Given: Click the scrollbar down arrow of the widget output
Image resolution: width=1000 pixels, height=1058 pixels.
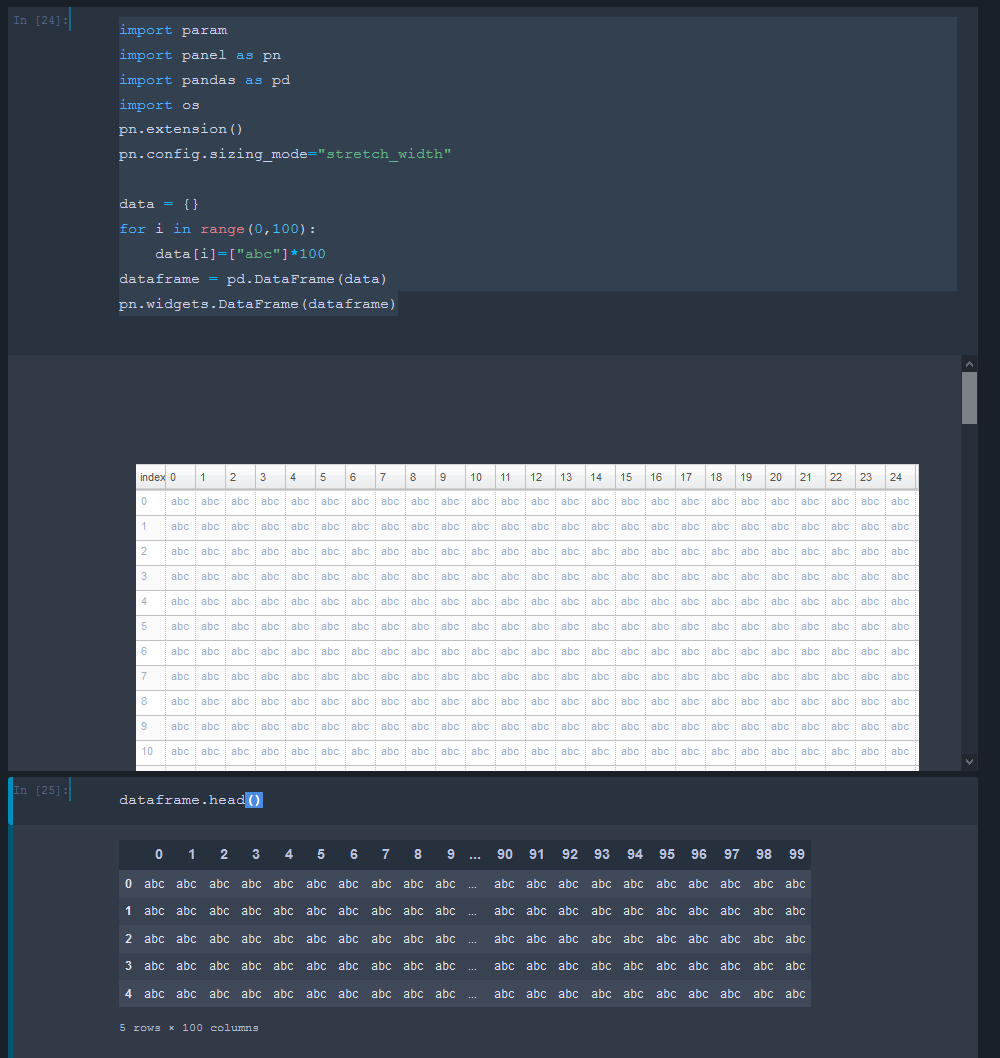Looking at the screenshot, I should coord(969,761).
